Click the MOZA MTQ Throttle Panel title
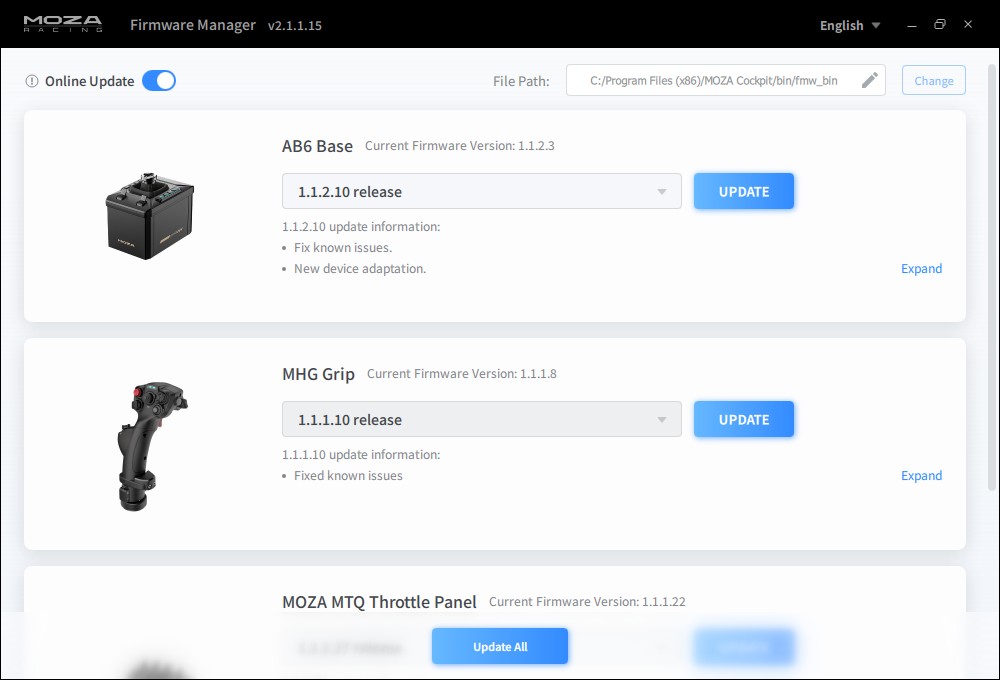This screenshot has height=680, width=1000. (x=379, y=602)
